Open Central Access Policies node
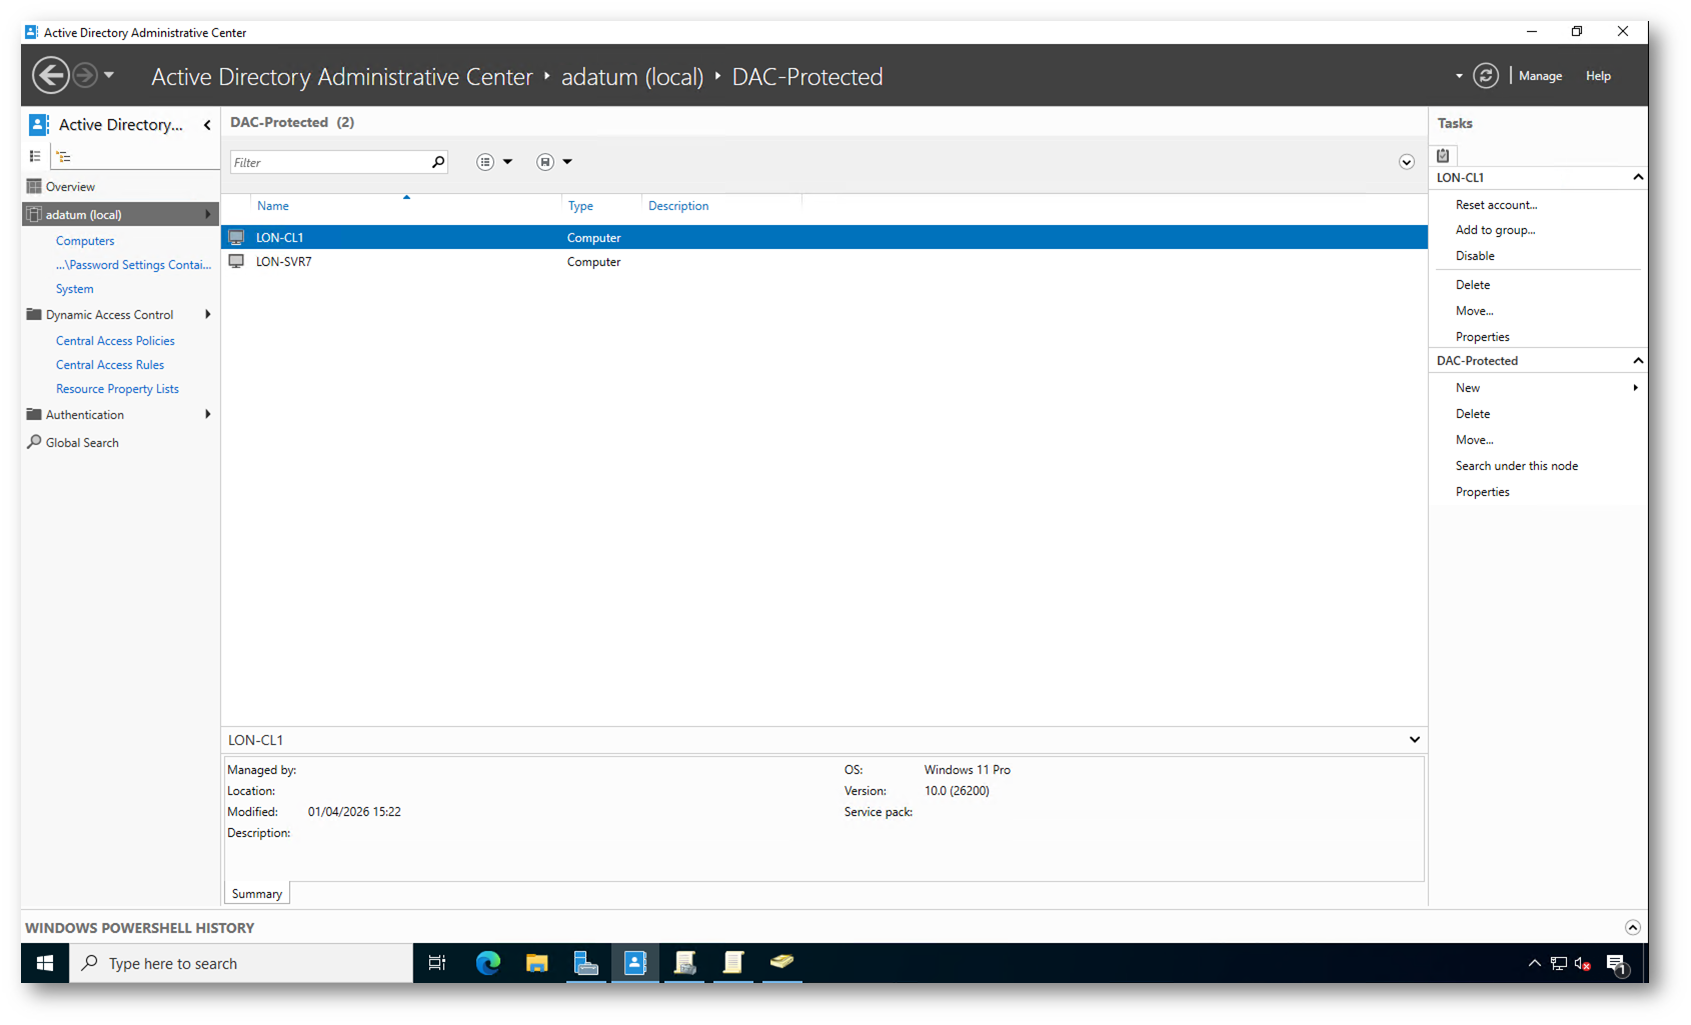This screenshot has width=1691, height=1025. pyautogui.click(x=115, y=341)
